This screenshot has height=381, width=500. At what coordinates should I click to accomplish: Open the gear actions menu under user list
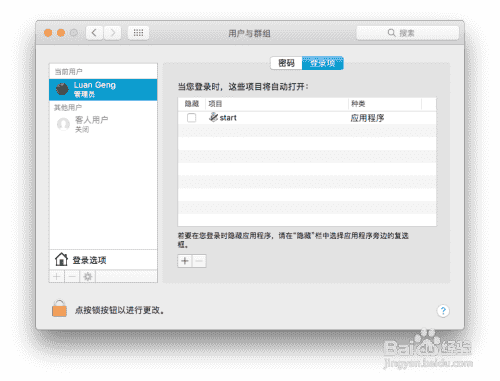[x=88, y=276]
